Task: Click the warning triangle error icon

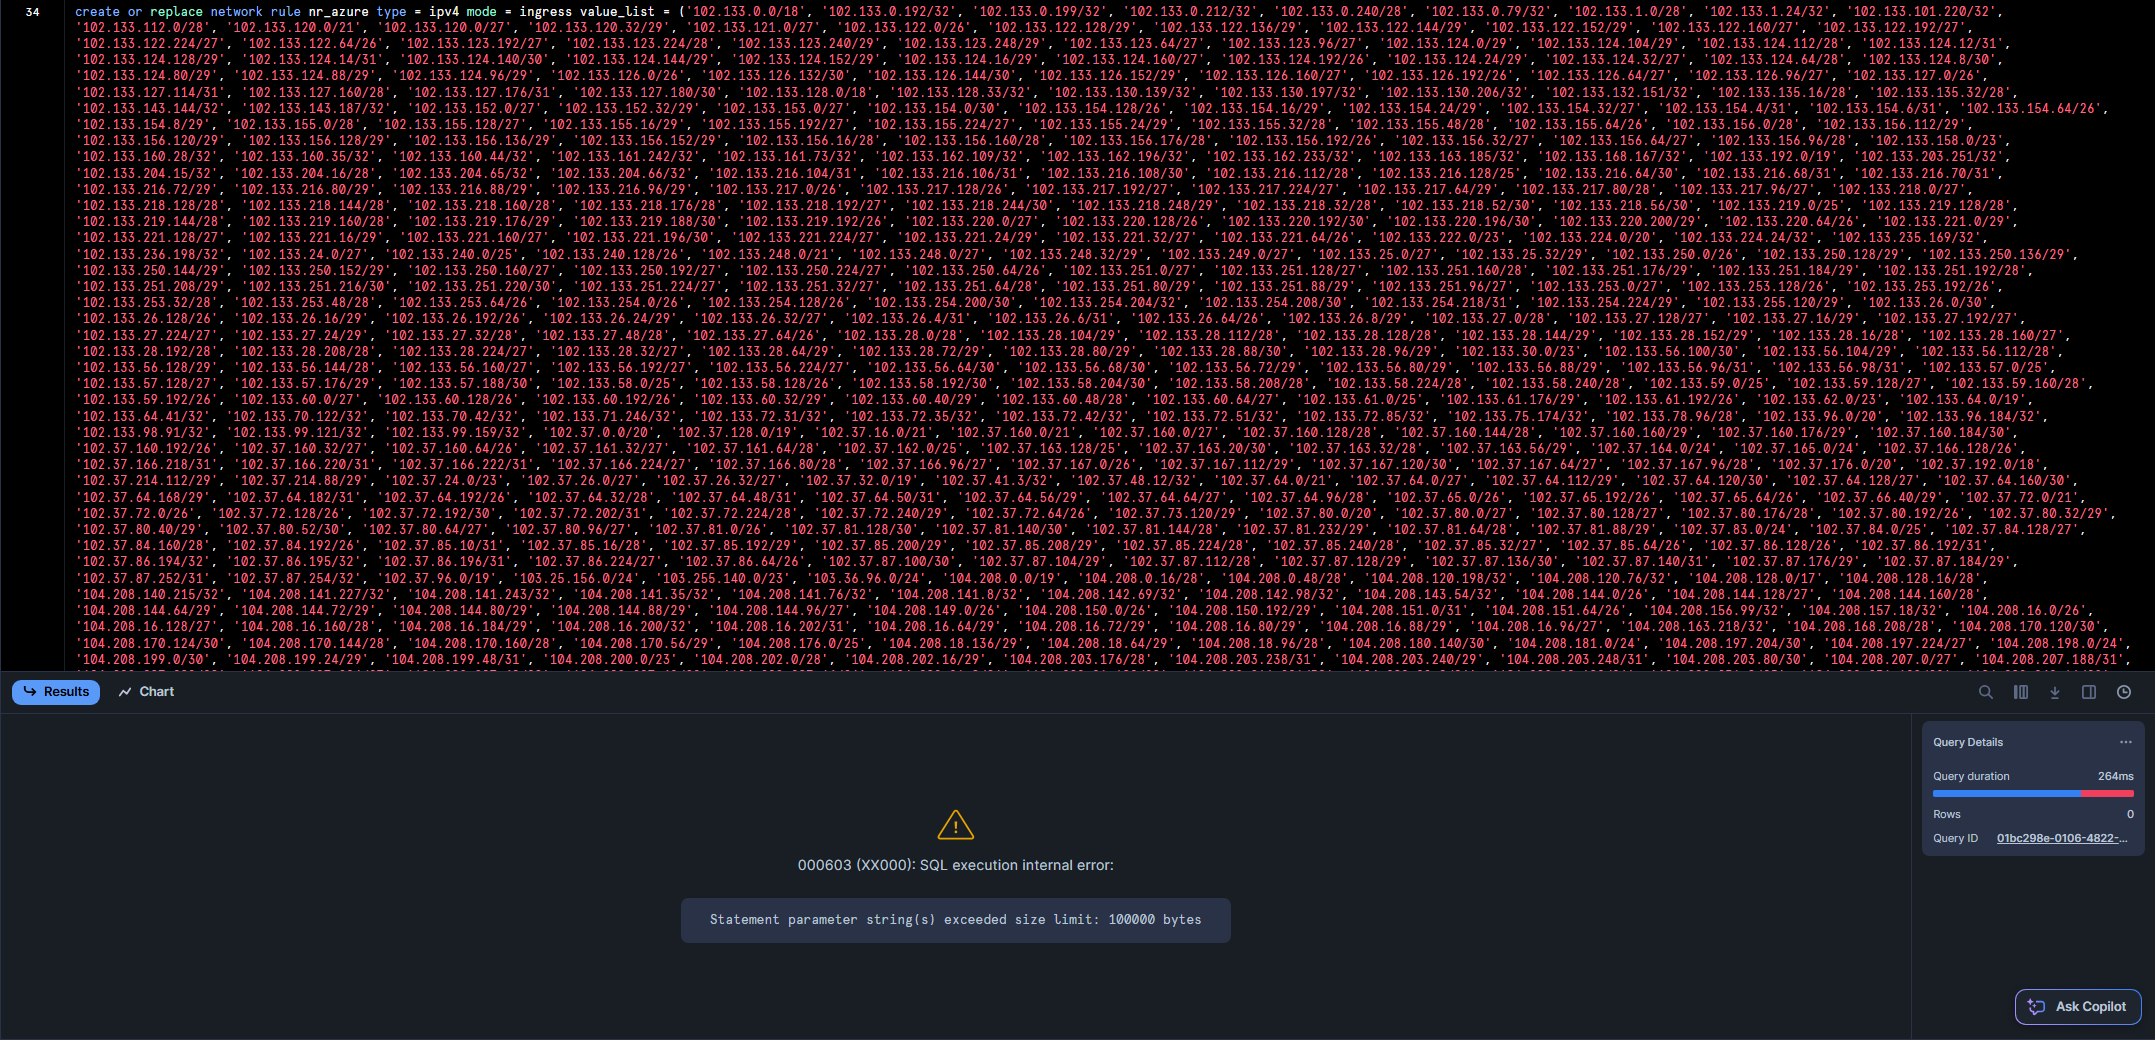Action: pos(955,825)
